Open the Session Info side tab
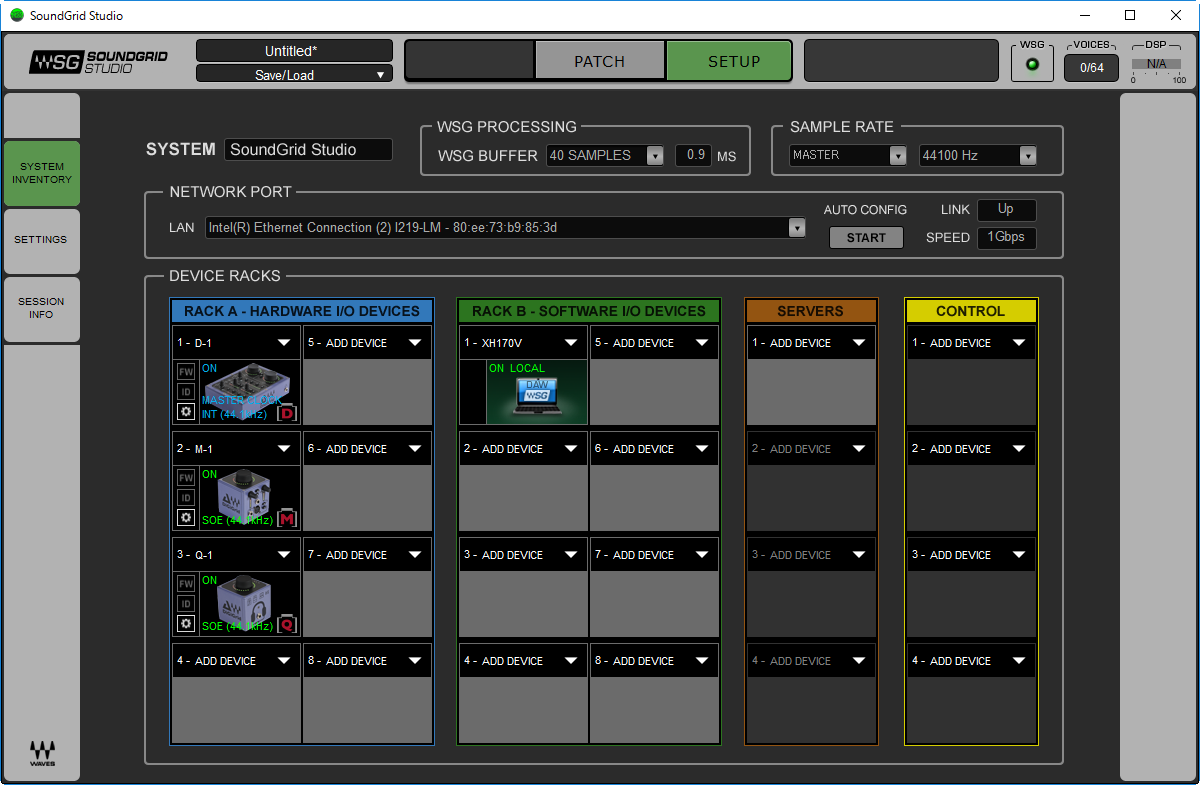 [x=42, y=308]
